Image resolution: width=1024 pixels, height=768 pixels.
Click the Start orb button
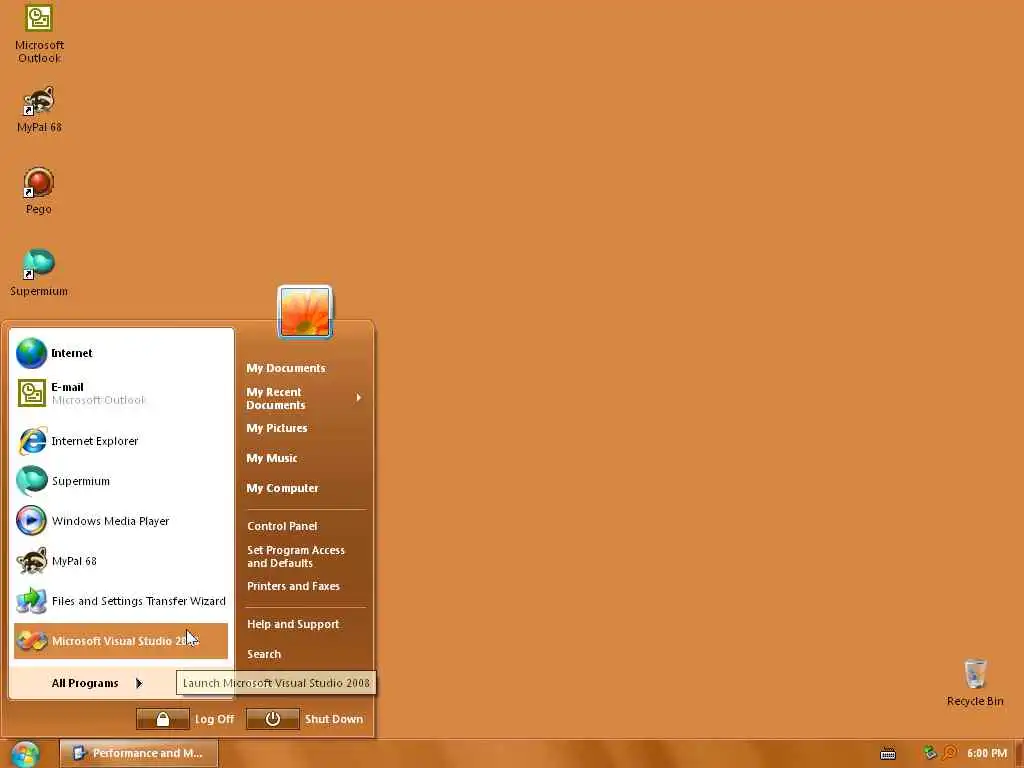25,754
